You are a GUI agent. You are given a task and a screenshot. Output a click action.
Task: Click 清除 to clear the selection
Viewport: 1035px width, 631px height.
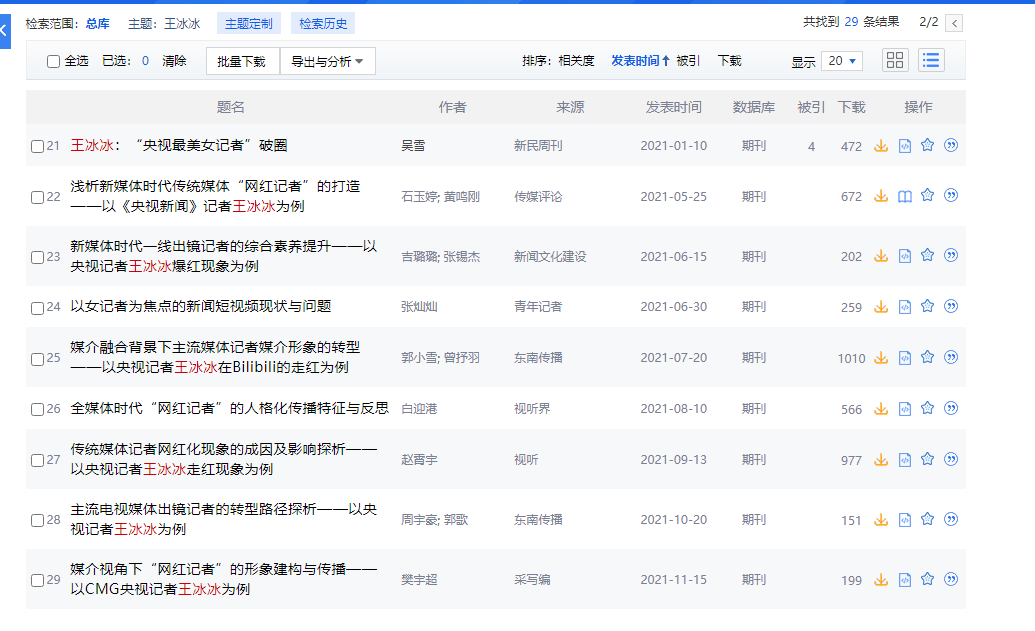(x=174, y=61)
